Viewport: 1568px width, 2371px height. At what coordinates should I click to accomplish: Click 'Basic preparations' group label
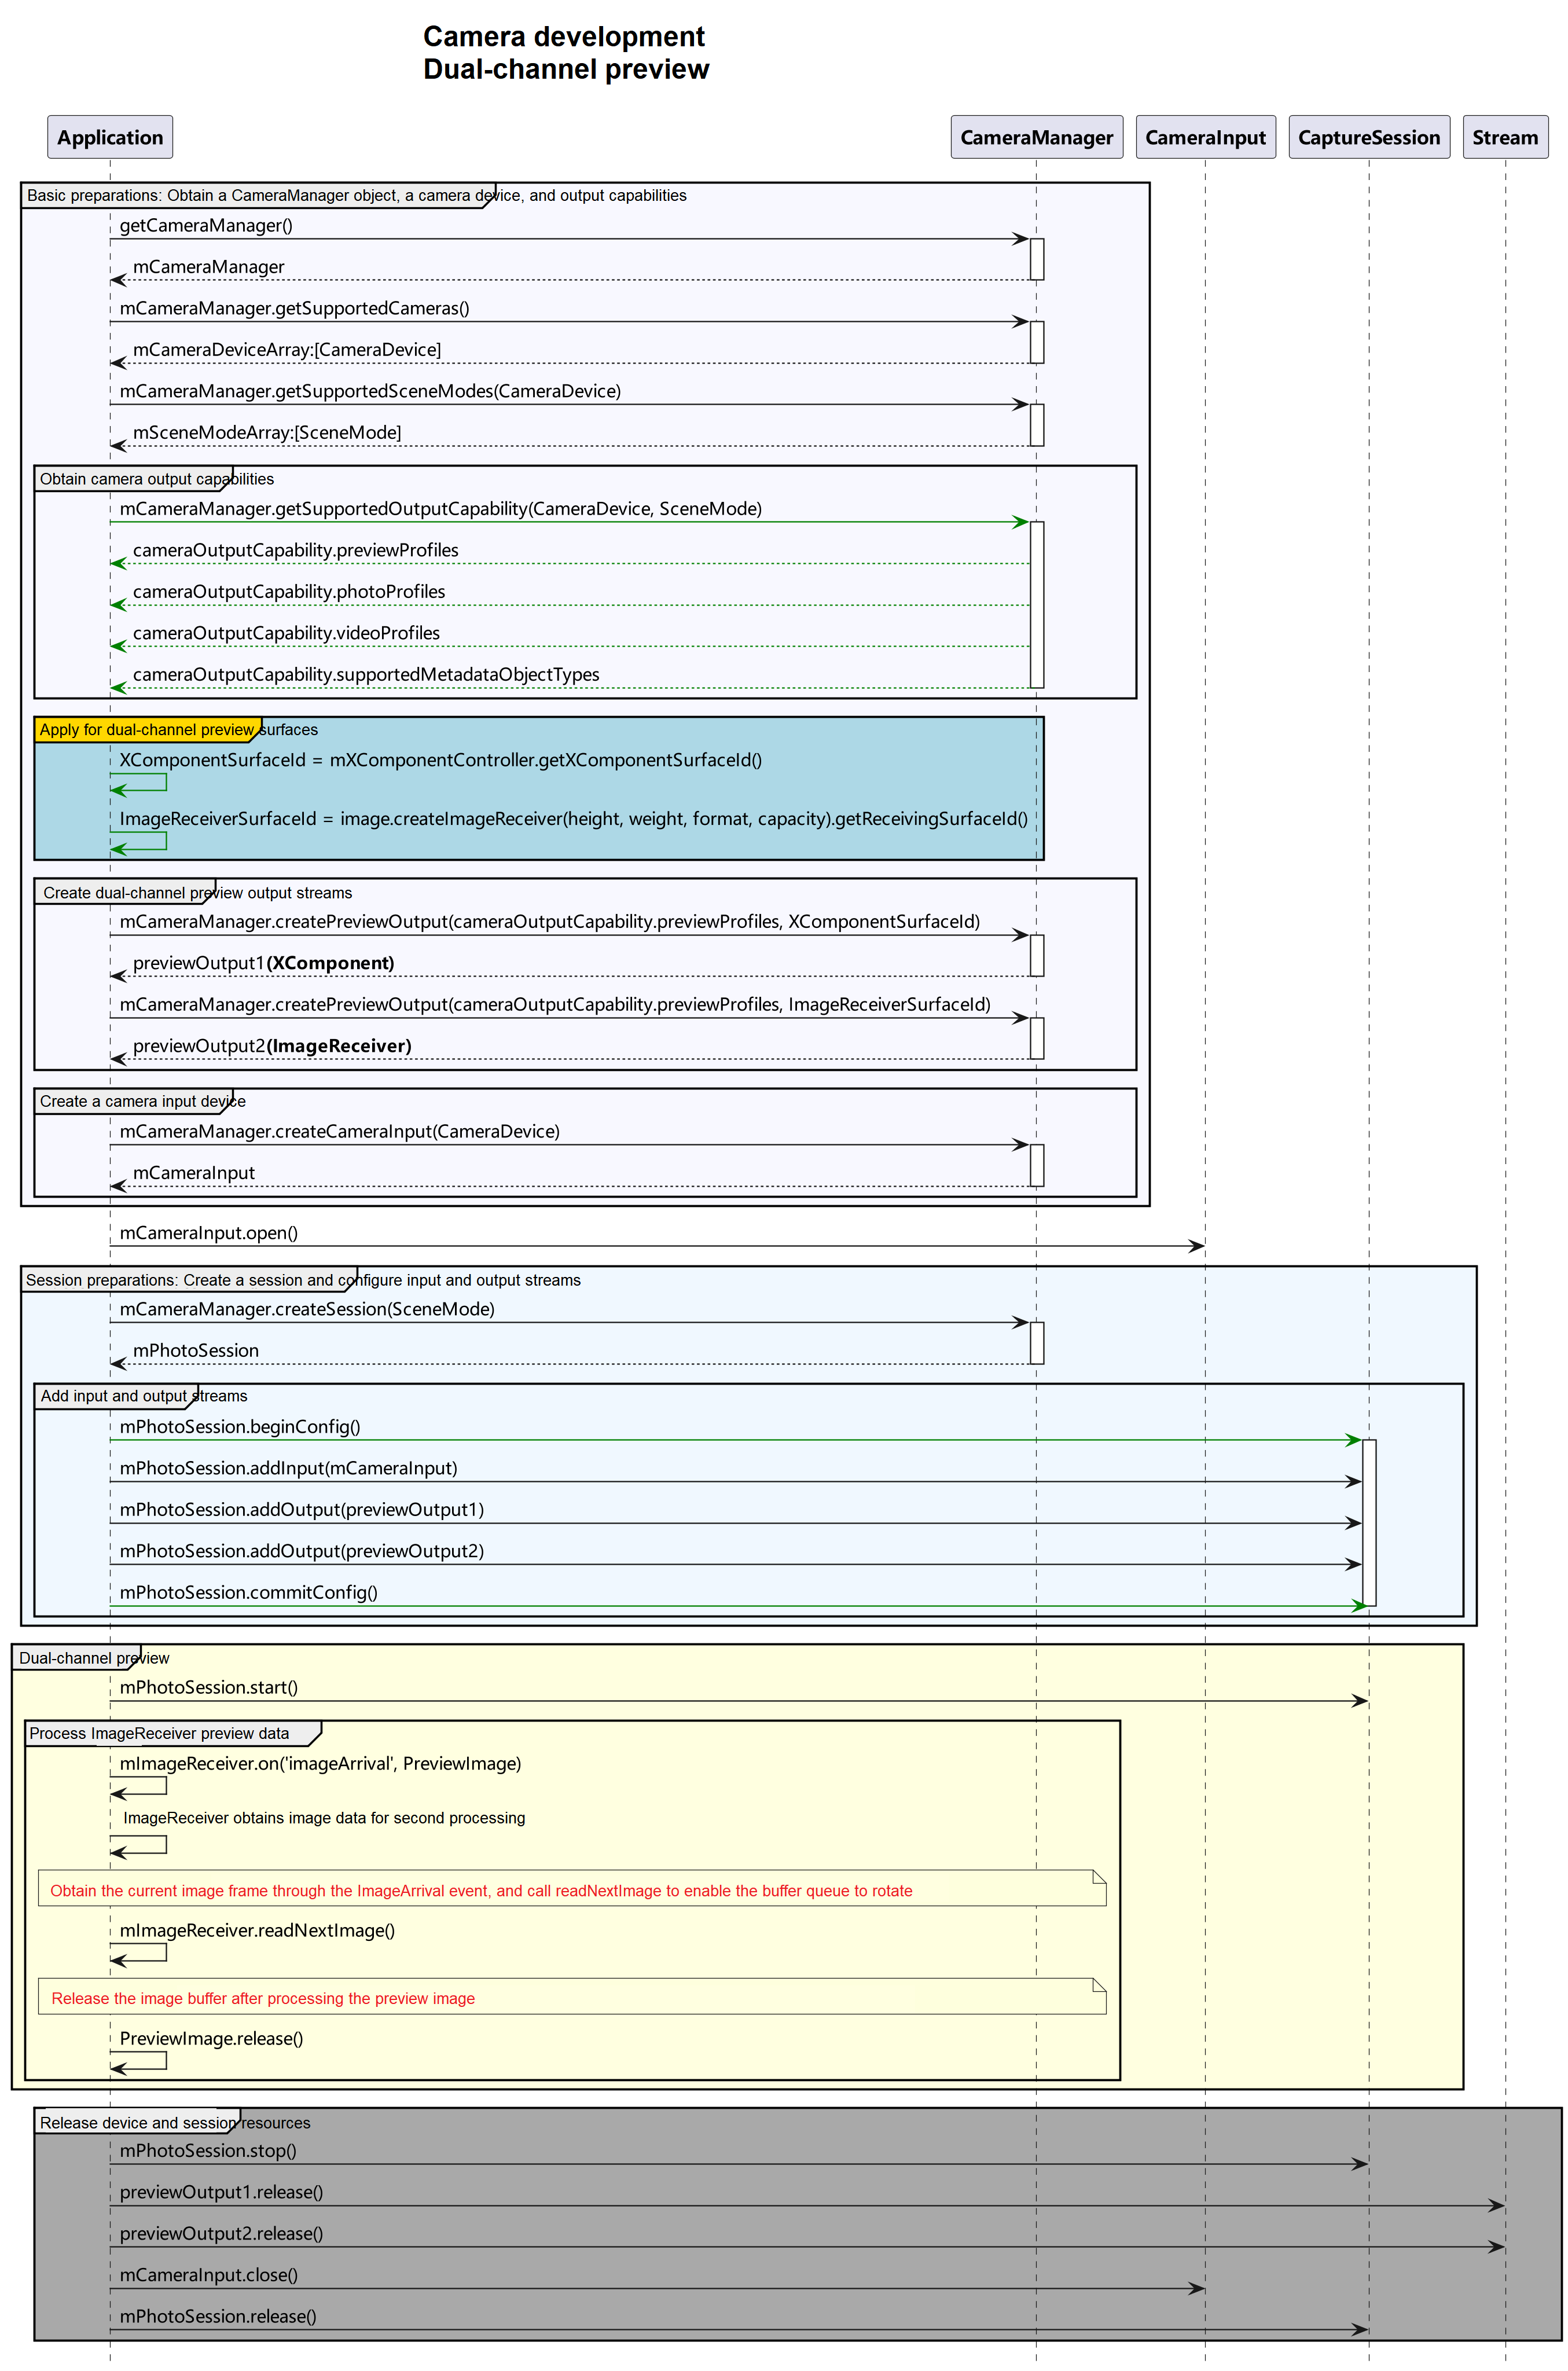coord(356,195)
